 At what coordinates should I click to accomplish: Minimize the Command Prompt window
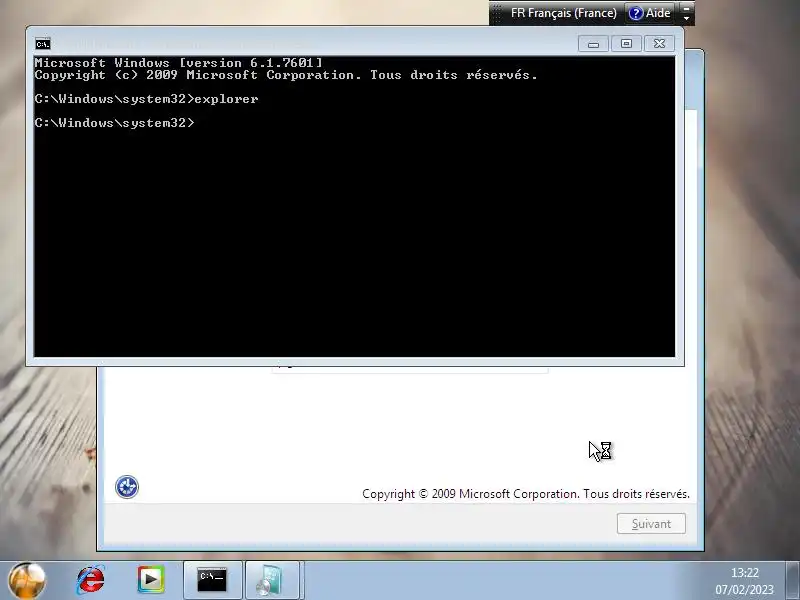click(593, 44)
